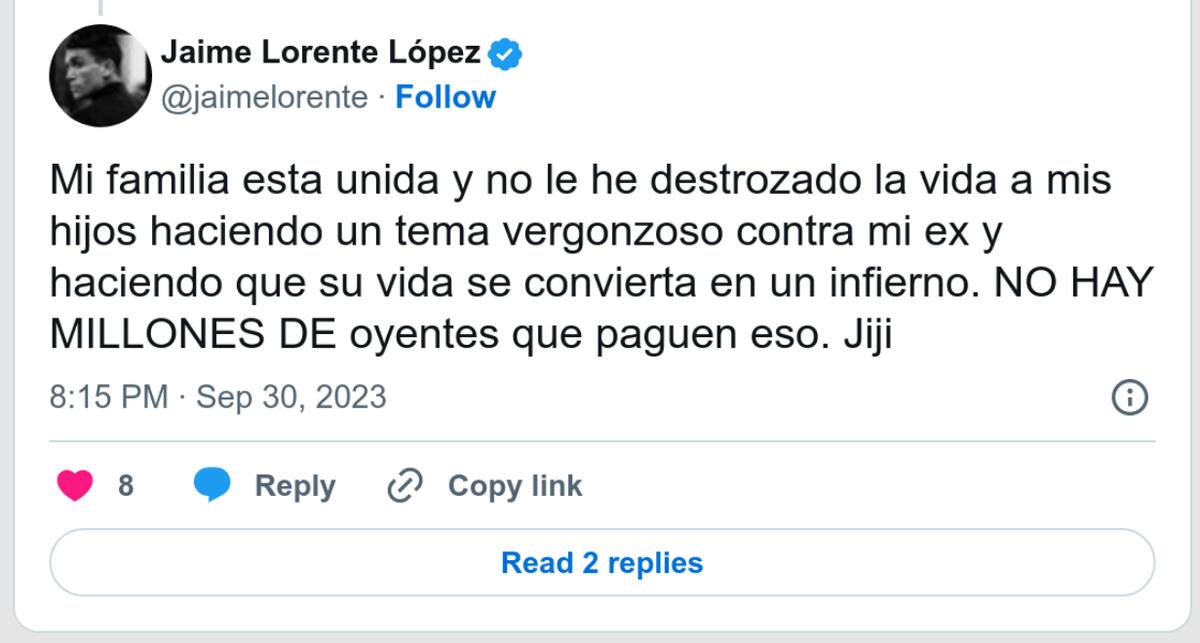Open the Twitter info circle icon
The image size is (1200, 643).
coord(1129,397)
